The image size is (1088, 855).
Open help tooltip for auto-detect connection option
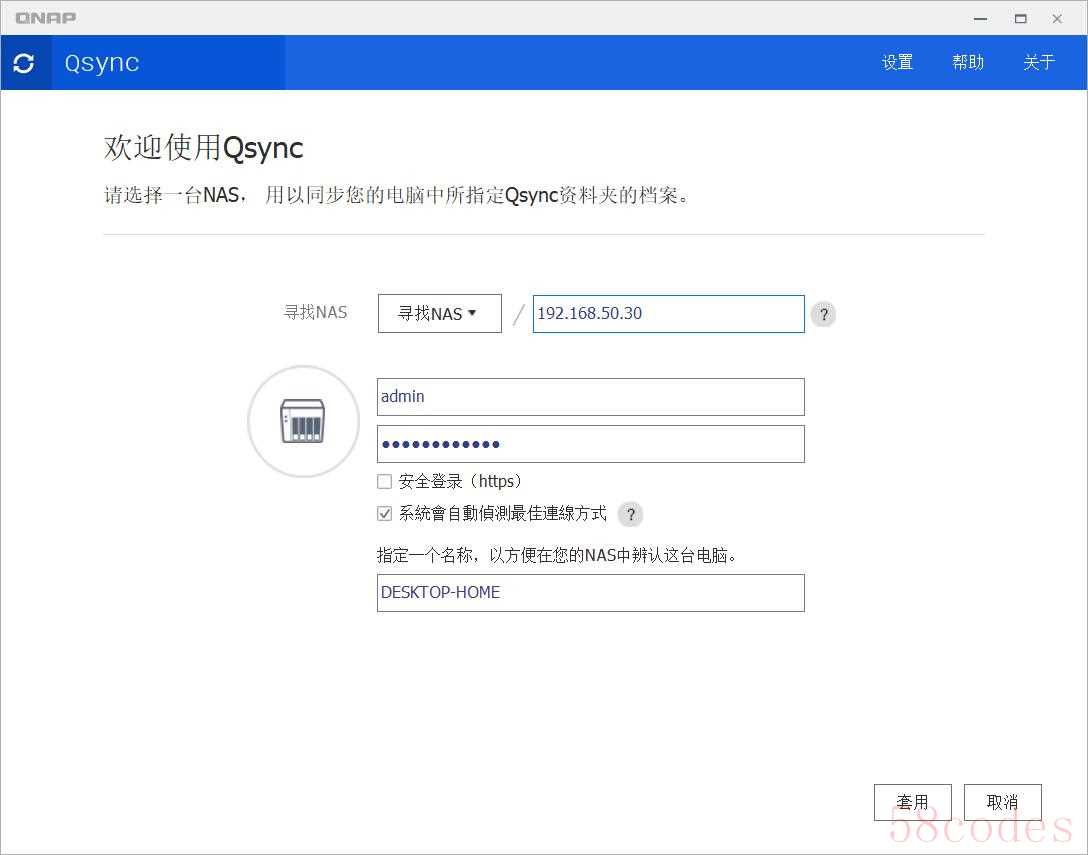tap(631, 514)
